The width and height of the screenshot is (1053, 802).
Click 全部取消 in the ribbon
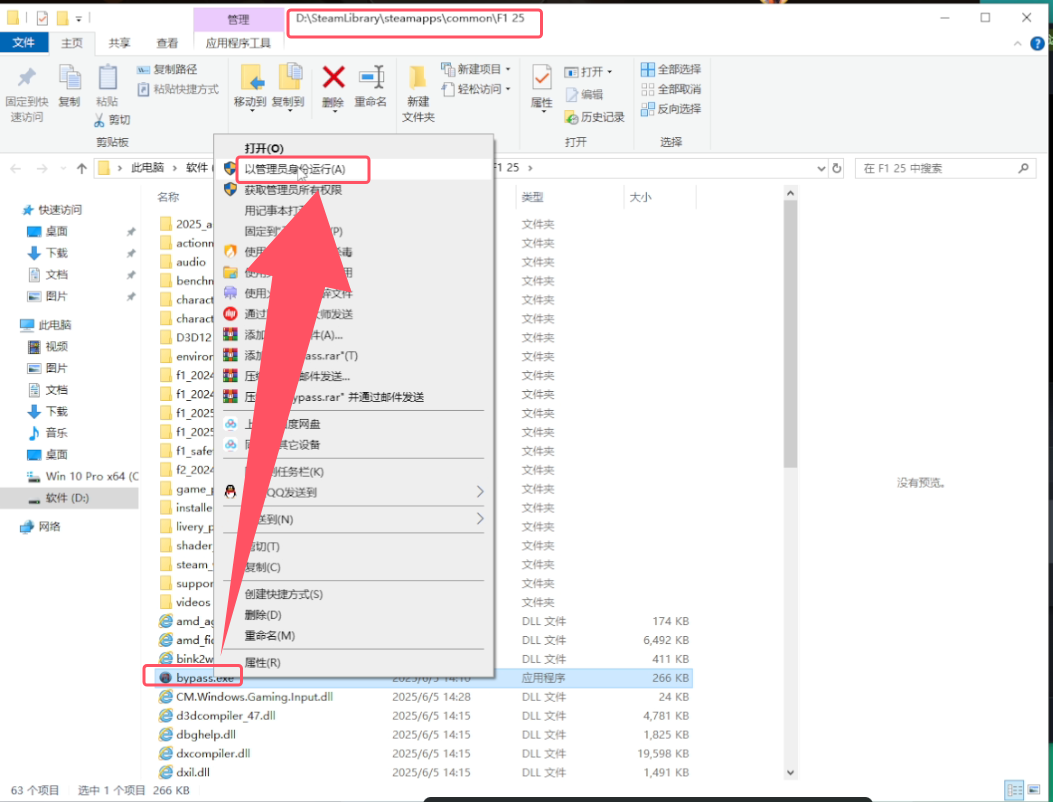point(670,89)
